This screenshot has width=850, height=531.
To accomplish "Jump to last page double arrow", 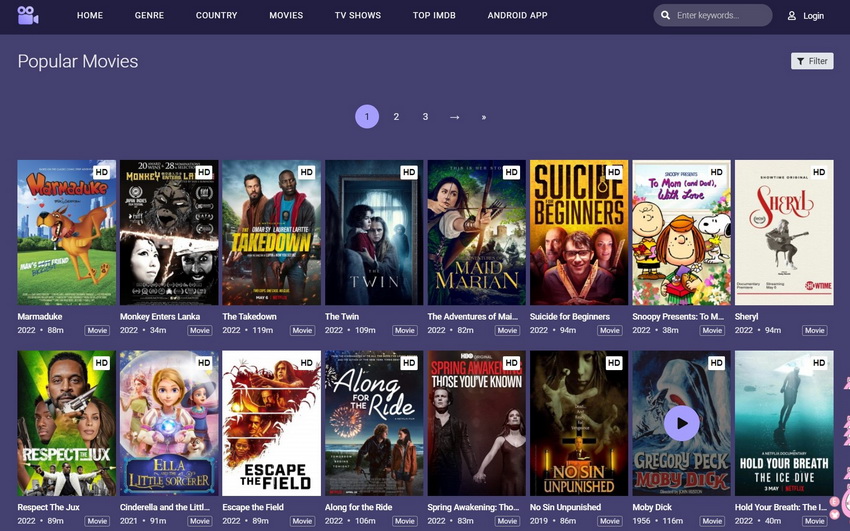I will pyautogui.click(x=484, y=117).
